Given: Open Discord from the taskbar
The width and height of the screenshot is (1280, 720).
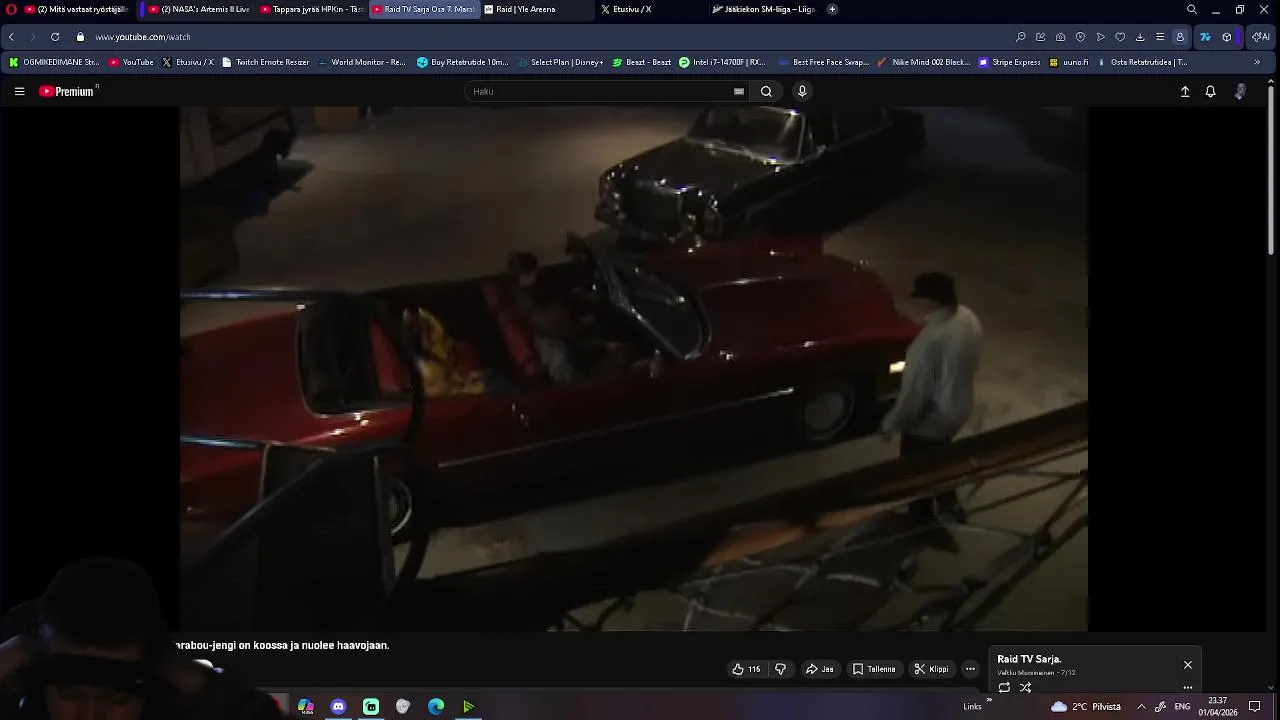Looking at the screenshot, I should coord(338,707).
